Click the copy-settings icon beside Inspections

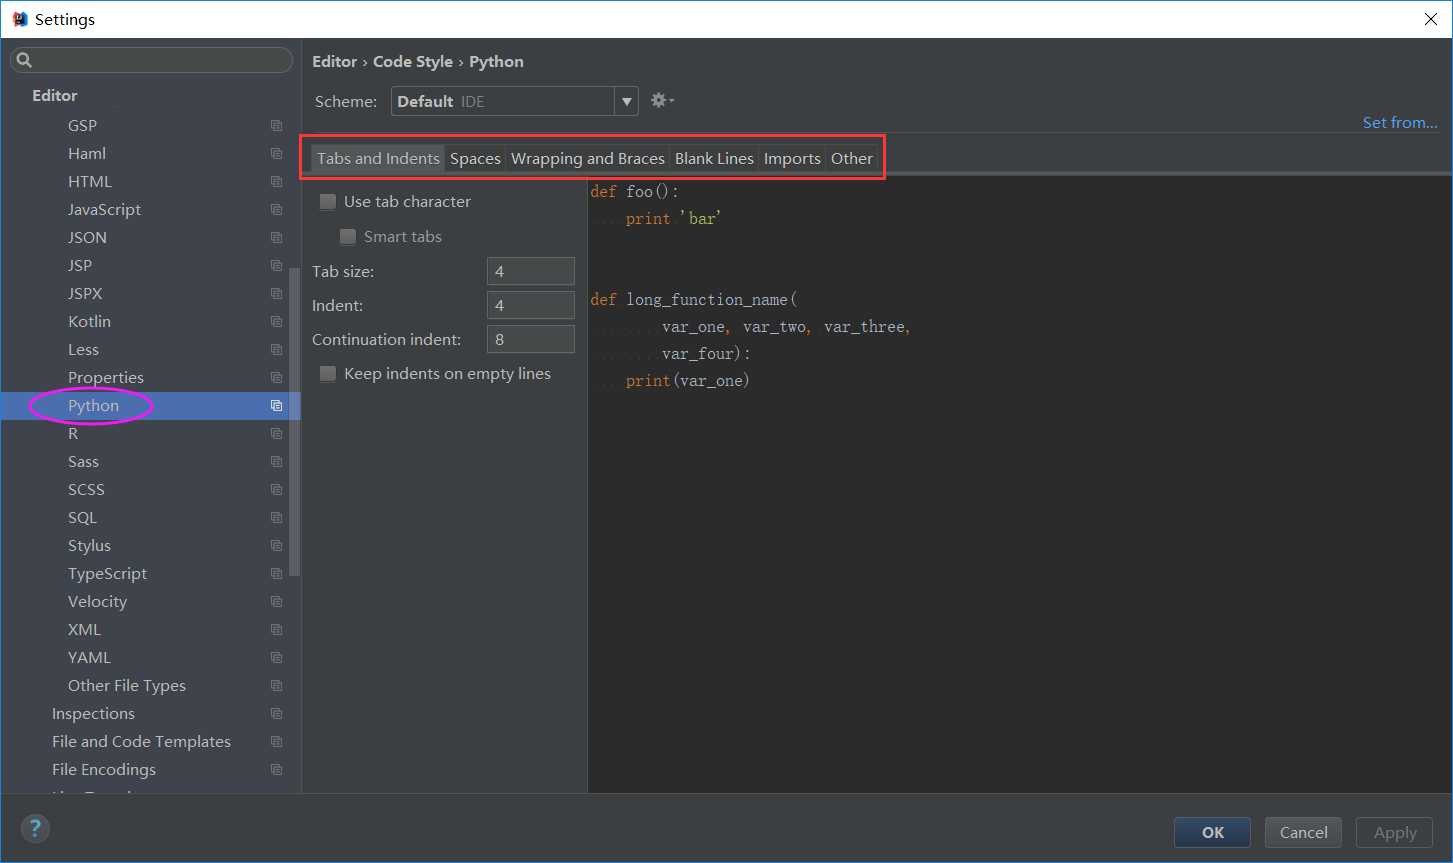point(276,714)
